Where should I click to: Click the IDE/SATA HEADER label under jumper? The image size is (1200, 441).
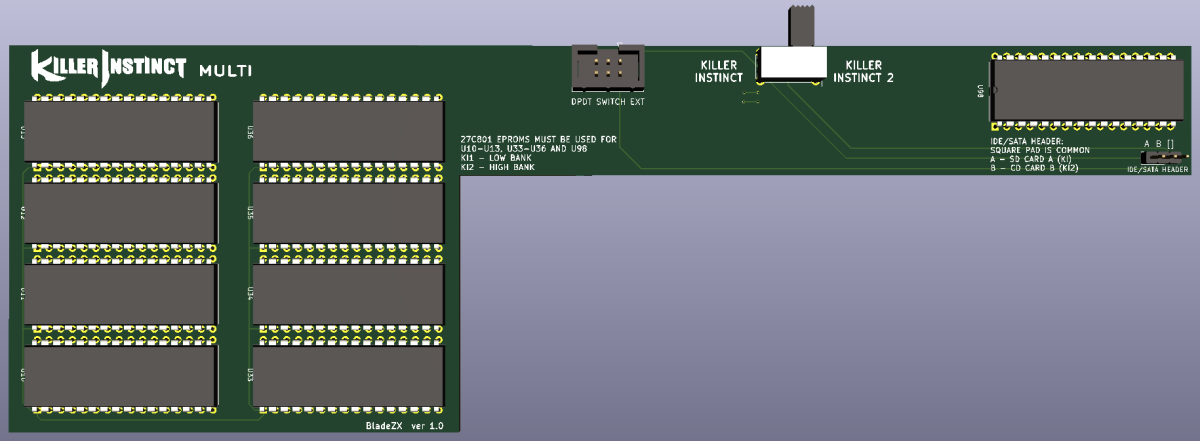pyautogui.click(x=1157, y=170)
